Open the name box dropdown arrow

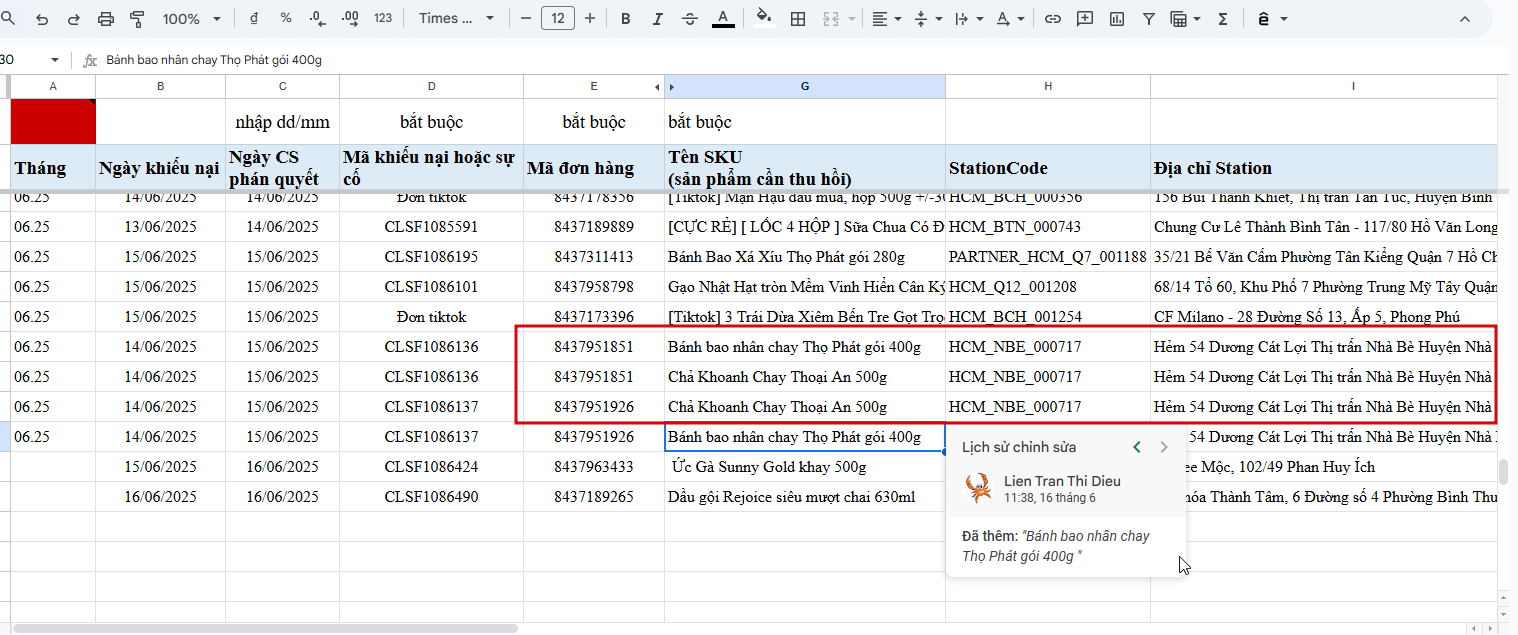[54, 60]
